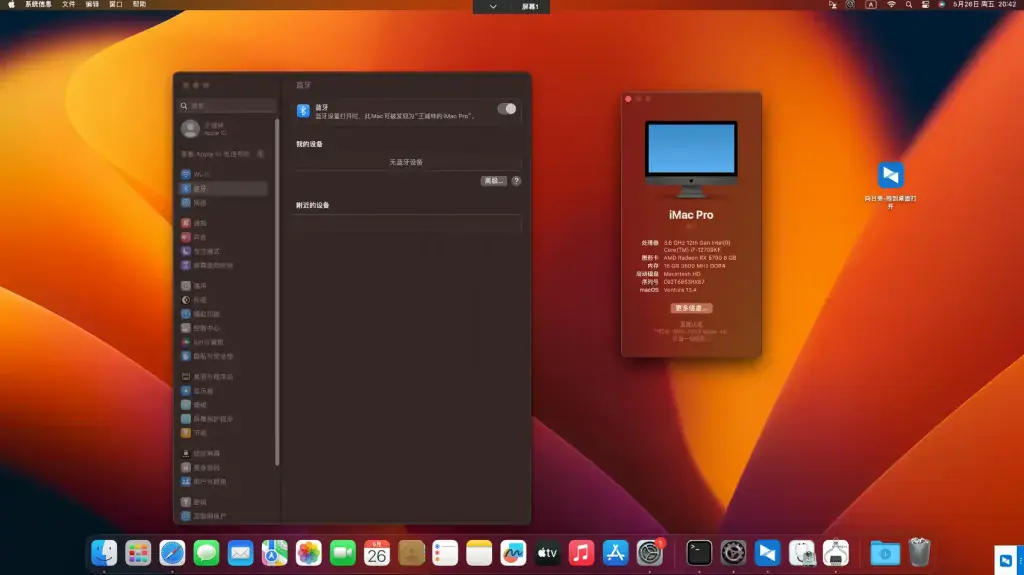Viewport: 1024px width, 575px height.
Task: Open Photos from the Dock
Action: point(308,553)
